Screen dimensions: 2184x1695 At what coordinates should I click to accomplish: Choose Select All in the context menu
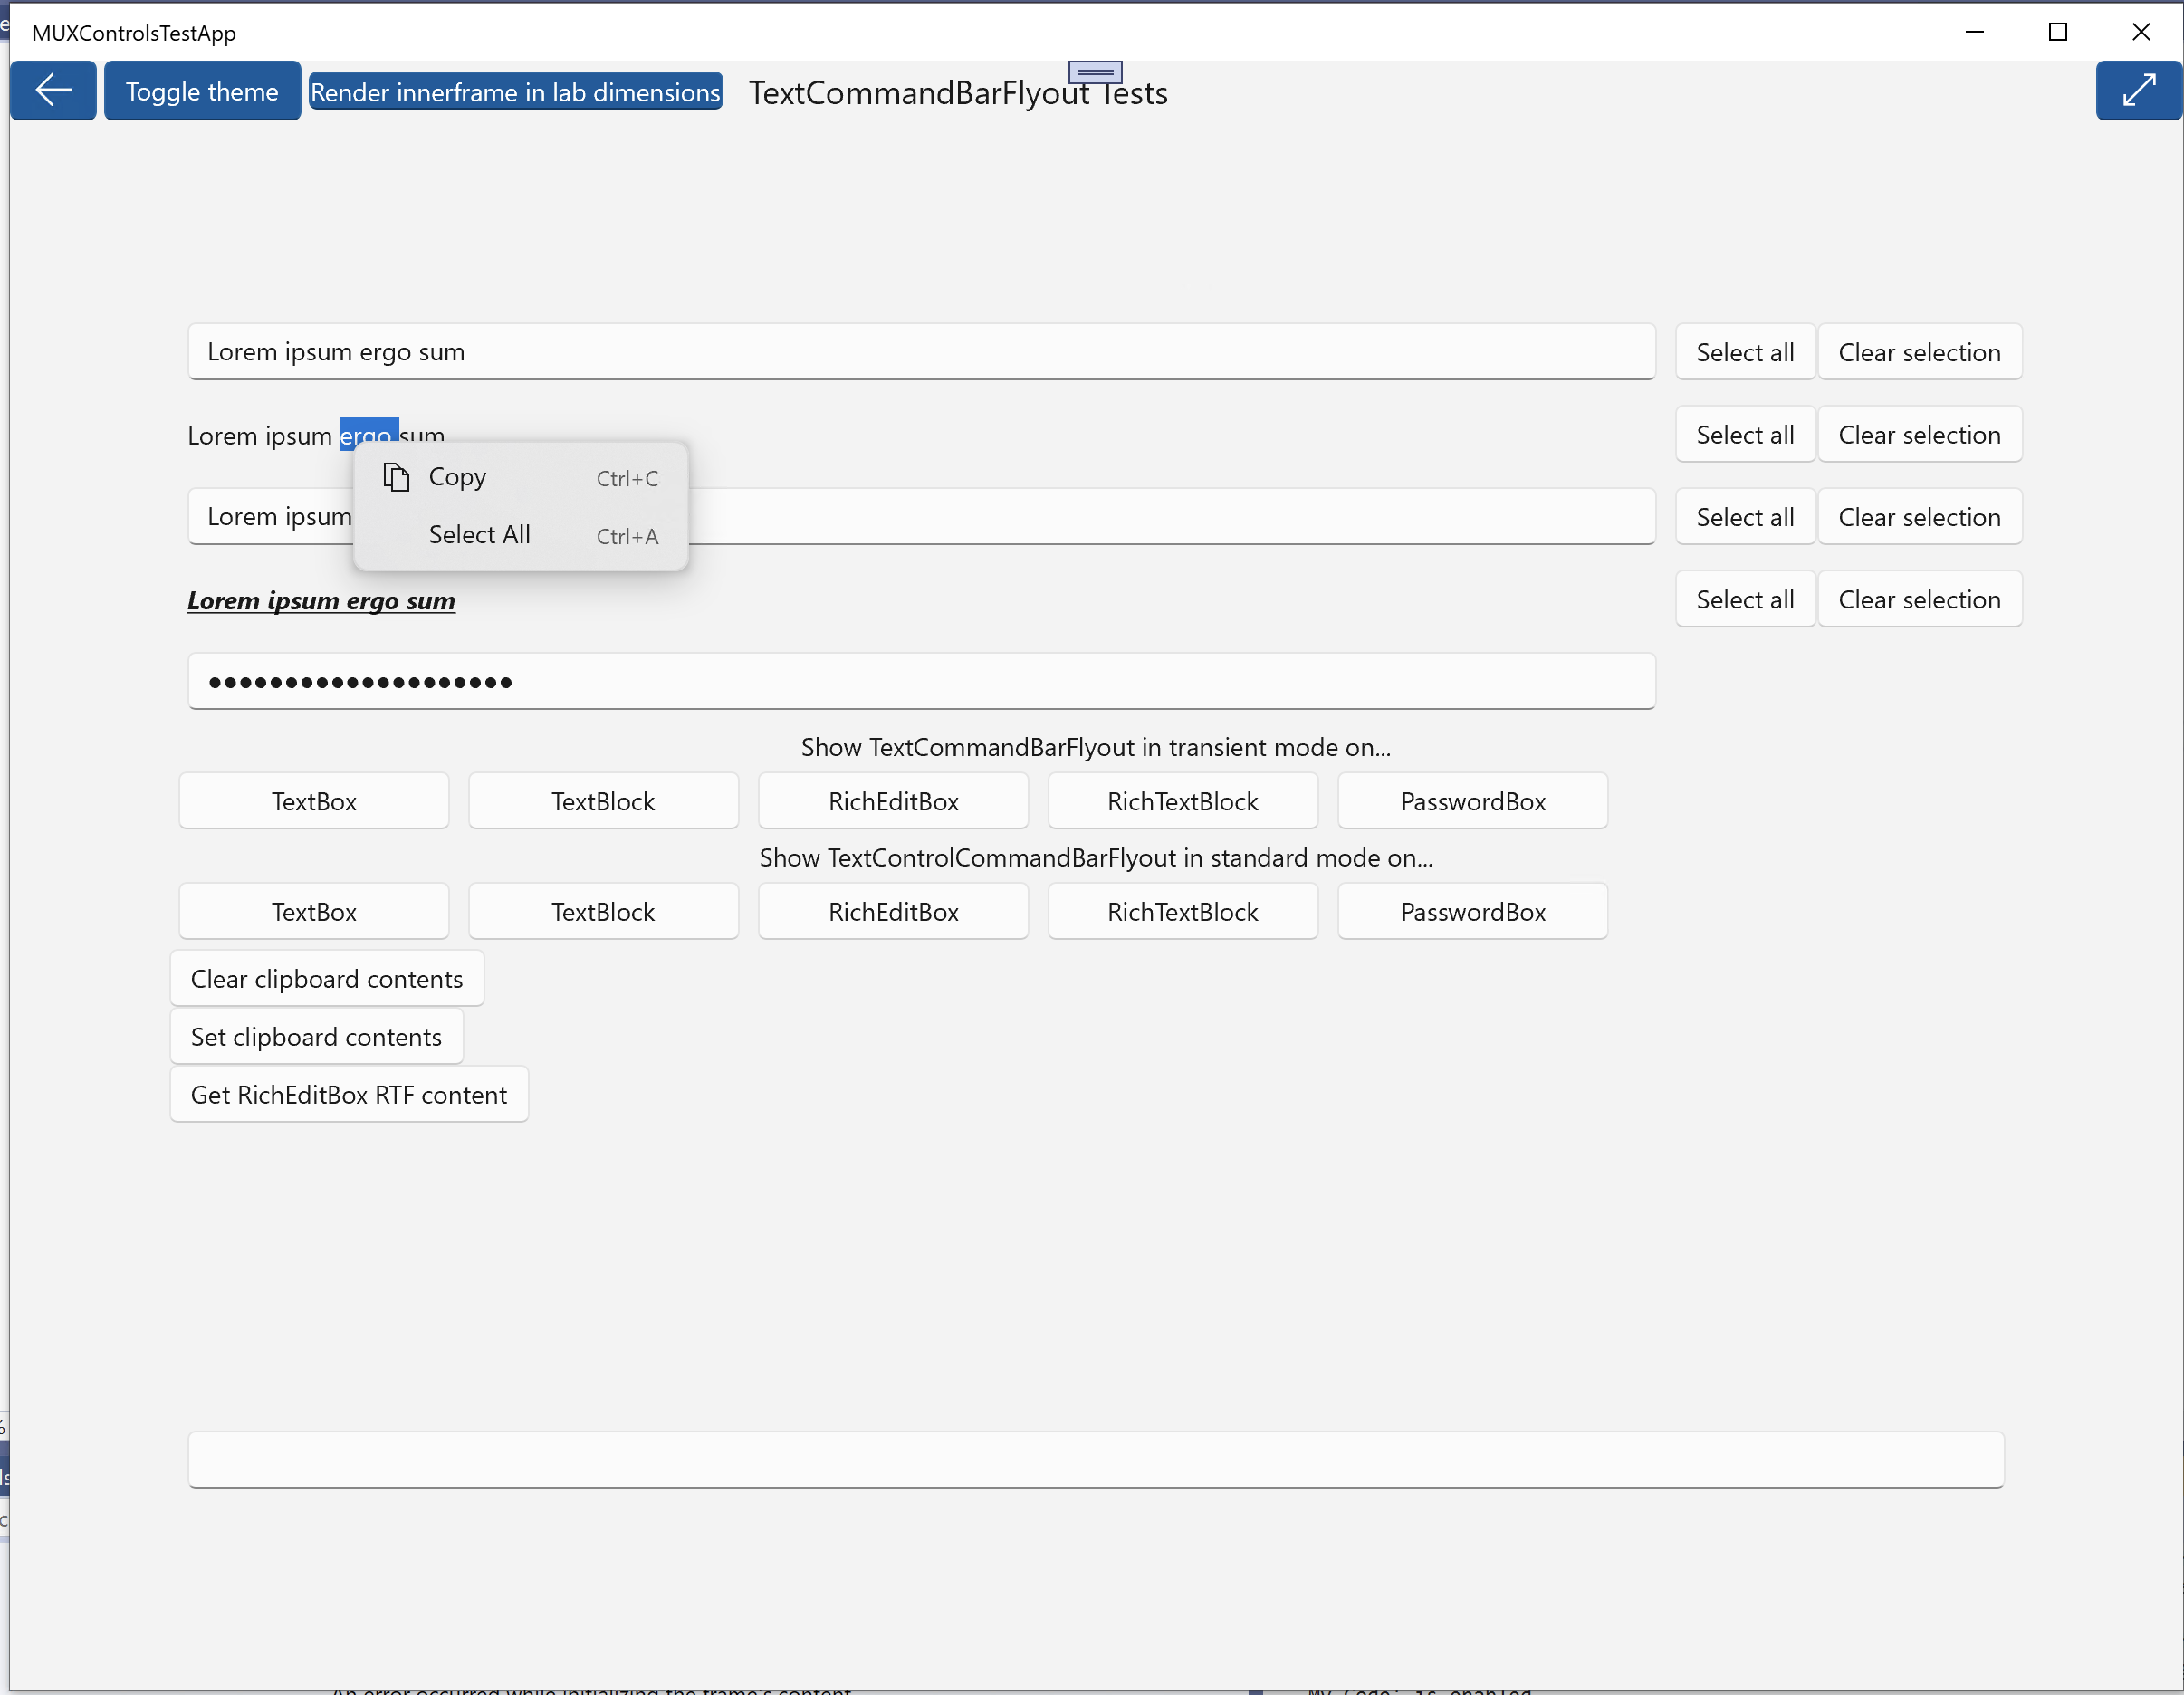480,534
